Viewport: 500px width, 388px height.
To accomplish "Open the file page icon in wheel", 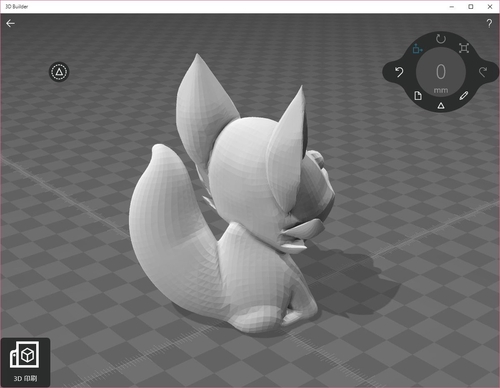I will (x=418, y=96).
